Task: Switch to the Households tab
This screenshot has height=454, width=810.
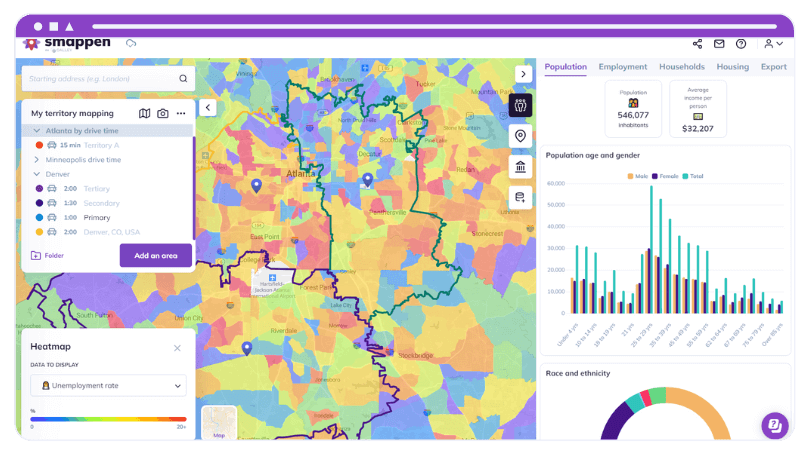Action: point(682,67)
